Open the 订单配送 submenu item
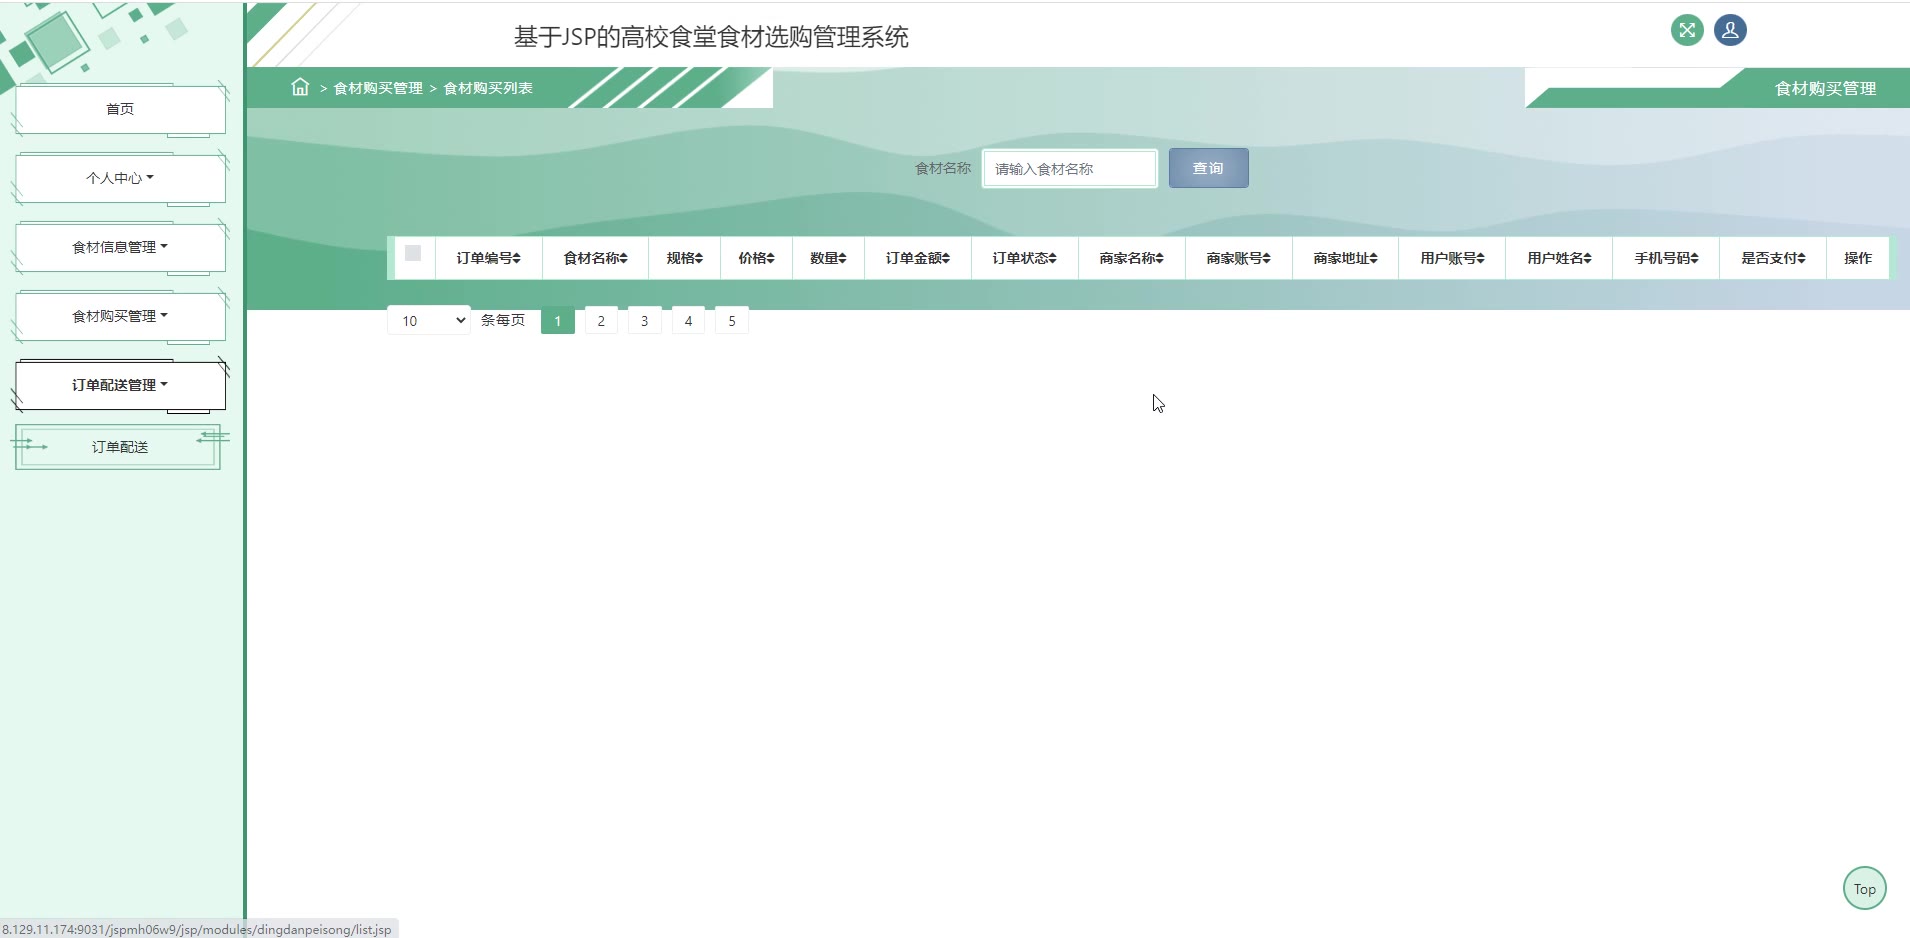The width and height of the screenshot is (1910, 938). 118,447
